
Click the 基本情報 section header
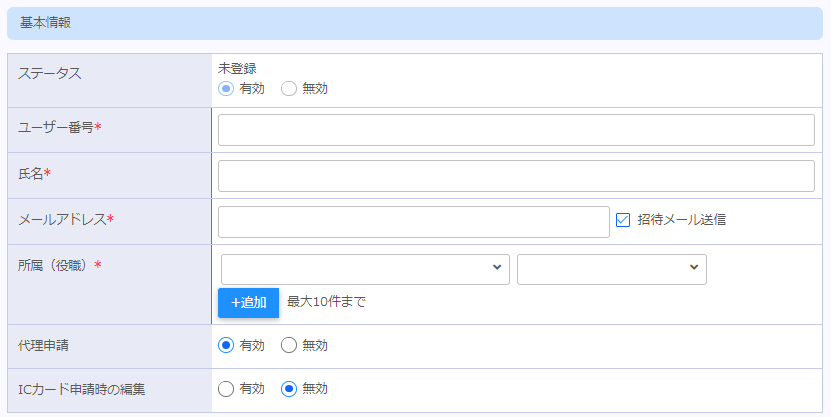45,22
